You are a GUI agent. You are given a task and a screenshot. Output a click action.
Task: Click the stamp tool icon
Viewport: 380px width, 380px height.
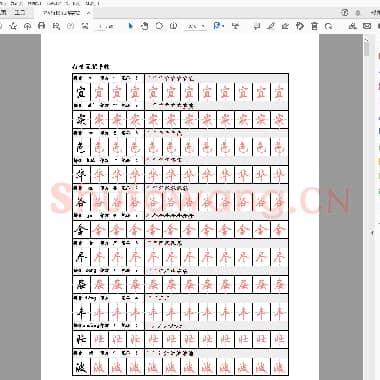[300, 26]
